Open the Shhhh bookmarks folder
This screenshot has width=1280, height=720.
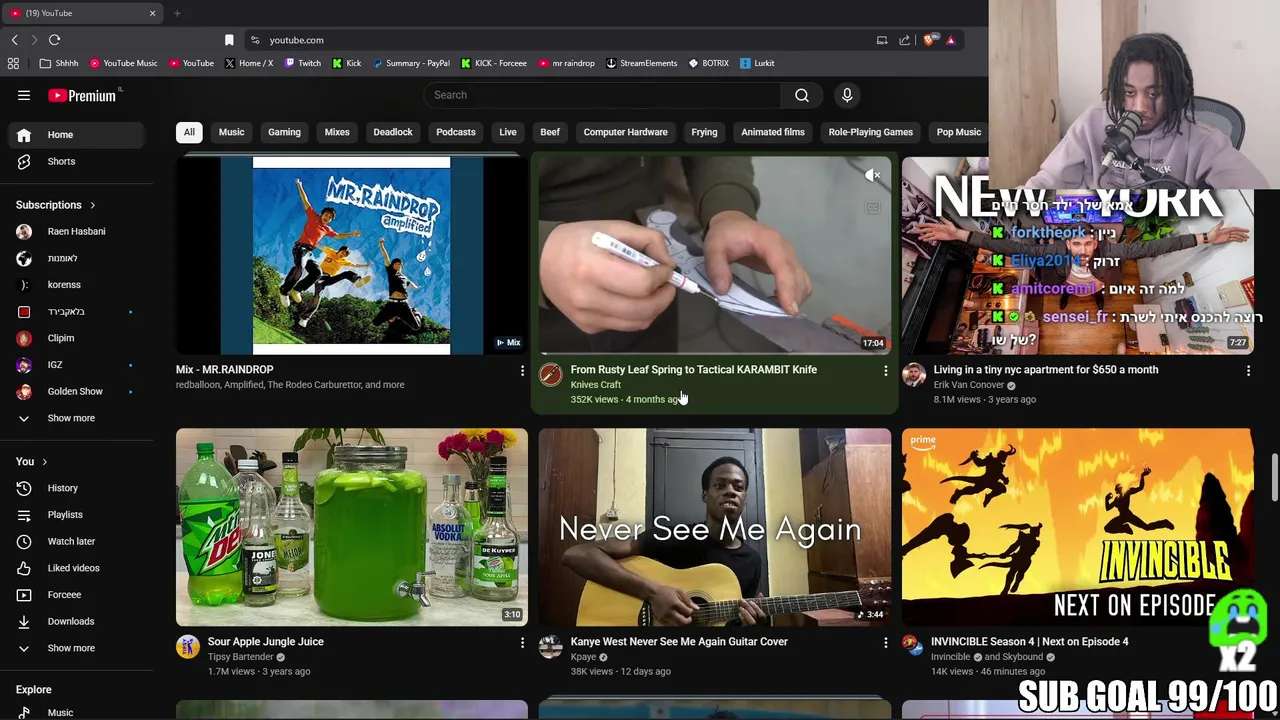tap(59, 63)
